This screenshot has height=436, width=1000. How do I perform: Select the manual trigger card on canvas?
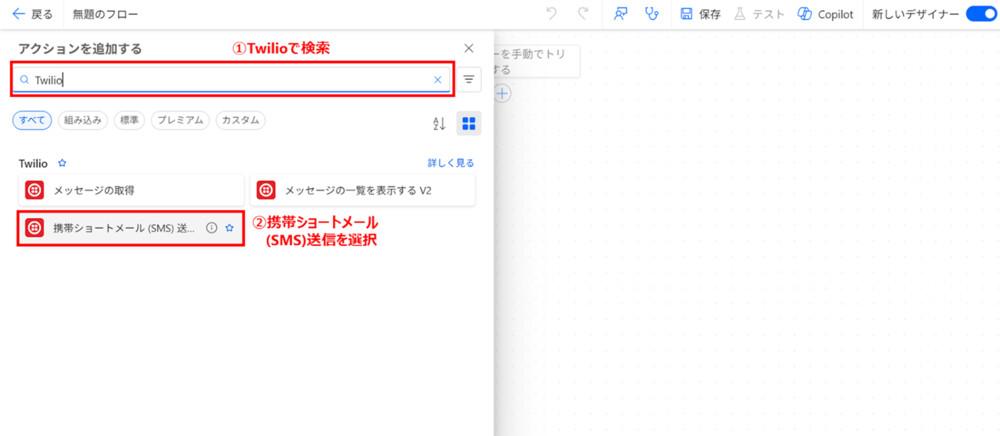tap(537, 61)
